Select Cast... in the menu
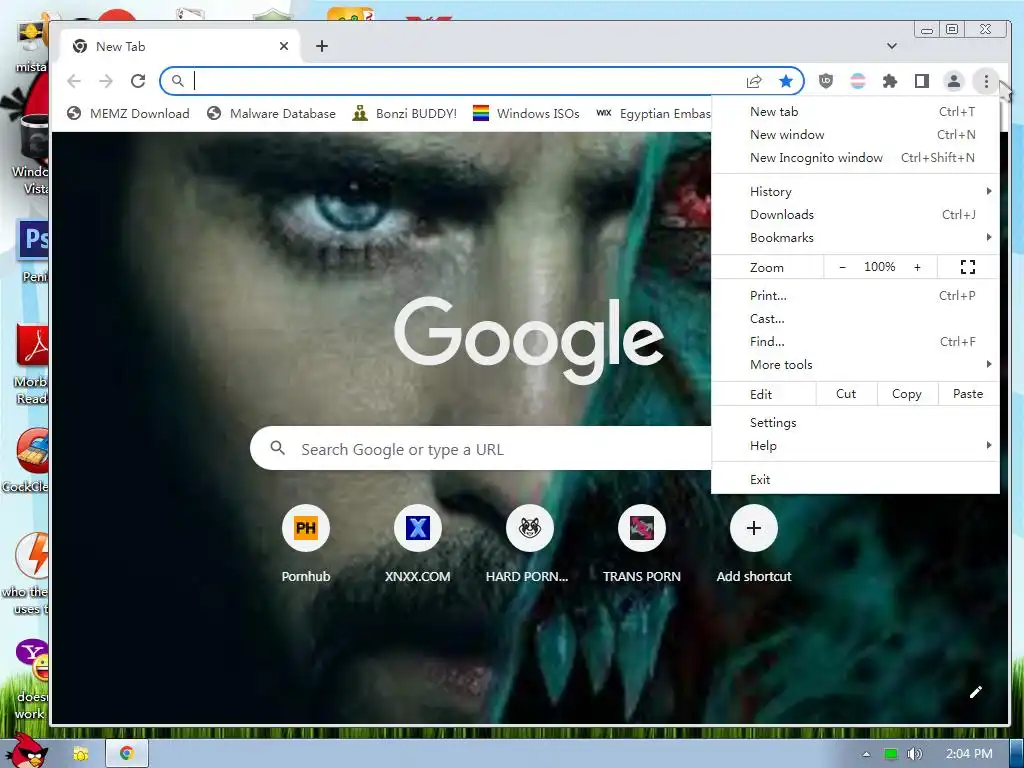 (856, 319)
